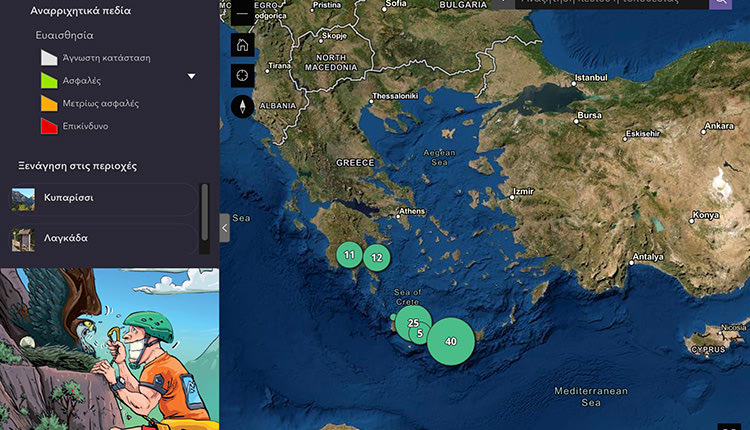Click the CYPRUS country label
Screen dimensions: 750x430
click(x=708, y=350)
